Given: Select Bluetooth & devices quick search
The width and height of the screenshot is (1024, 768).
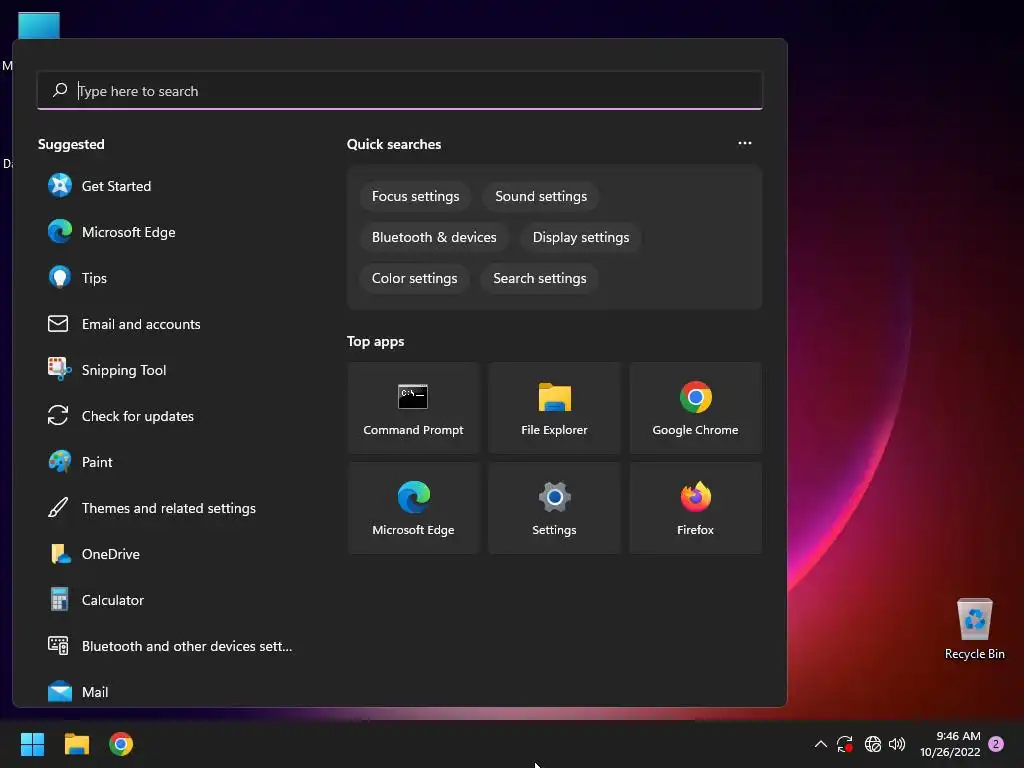Looking at the screenshot, I should (x=434, y=237).
